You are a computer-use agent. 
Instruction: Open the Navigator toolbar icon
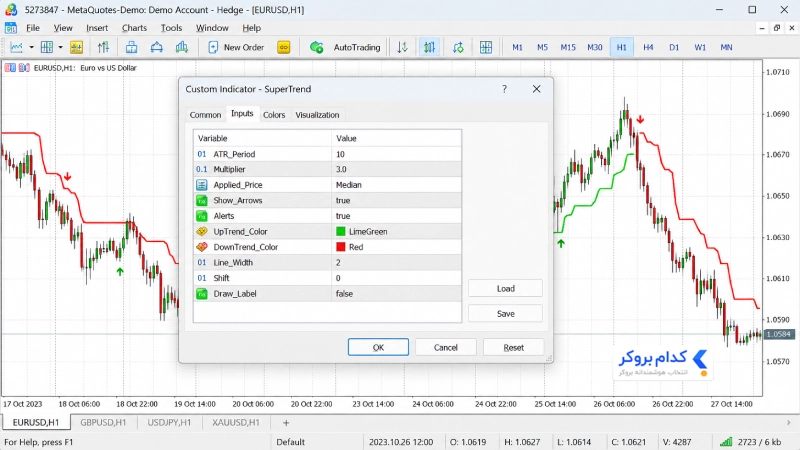132,47
